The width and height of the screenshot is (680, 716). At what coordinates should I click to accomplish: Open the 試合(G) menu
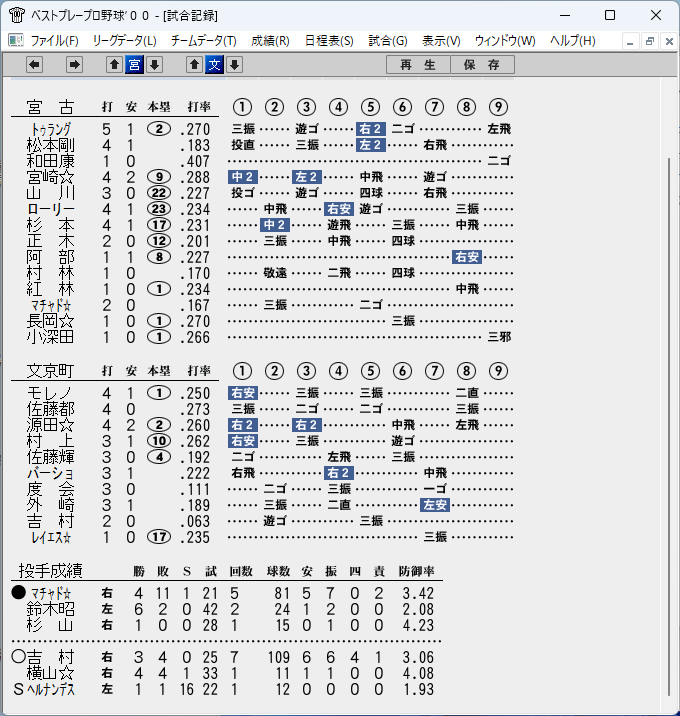[388, 41]
